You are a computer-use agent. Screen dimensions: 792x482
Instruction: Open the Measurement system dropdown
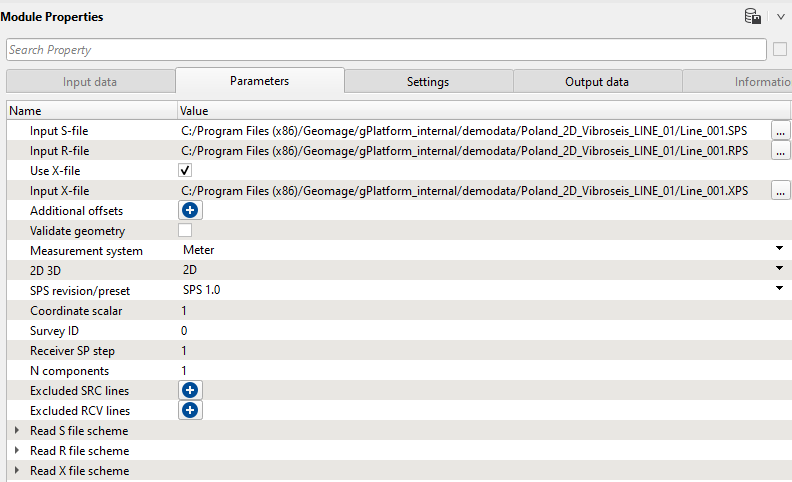778,249
